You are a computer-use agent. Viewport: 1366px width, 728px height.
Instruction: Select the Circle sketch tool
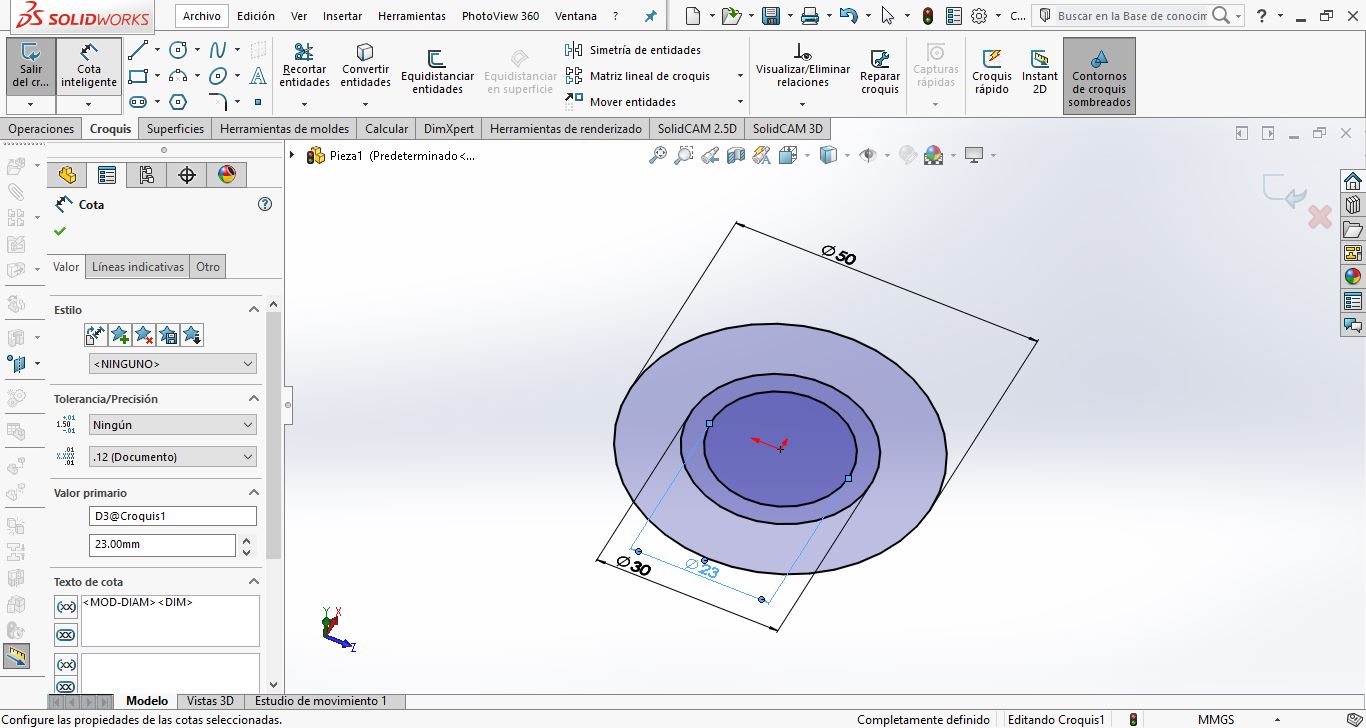[x=178, y=50]
